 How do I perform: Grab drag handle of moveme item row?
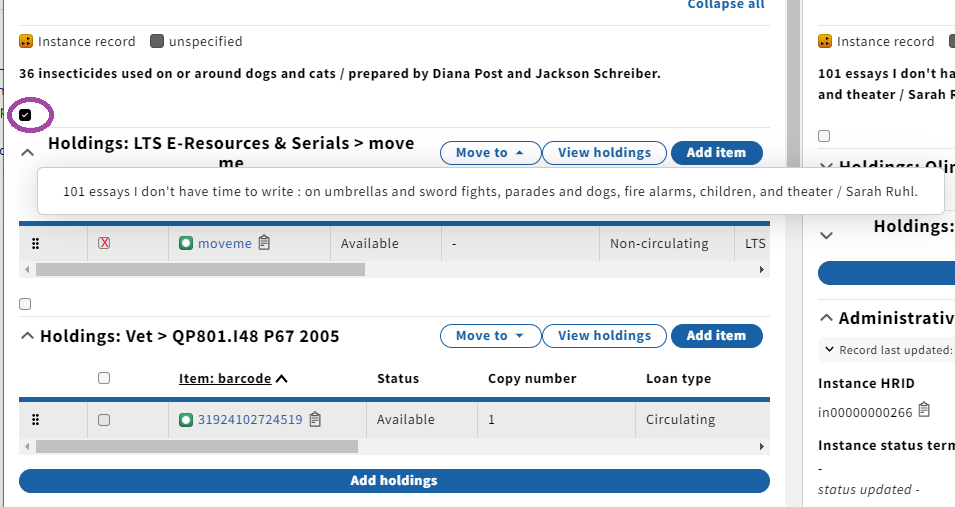point(35,244)
